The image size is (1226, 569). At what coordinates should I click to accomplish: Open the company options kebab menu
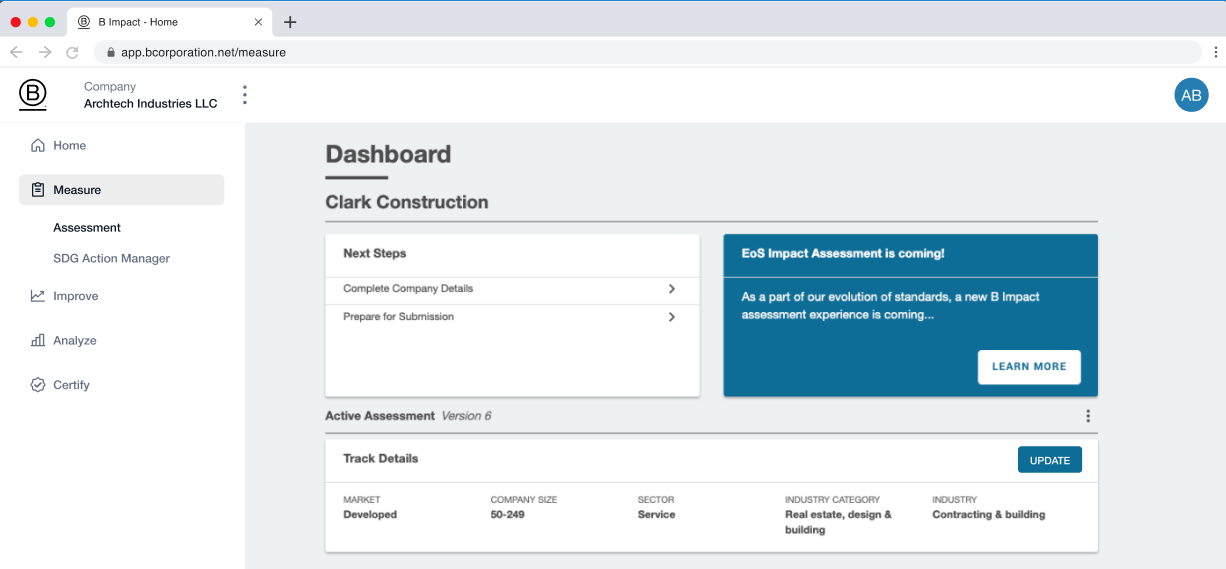coord(245,95)
